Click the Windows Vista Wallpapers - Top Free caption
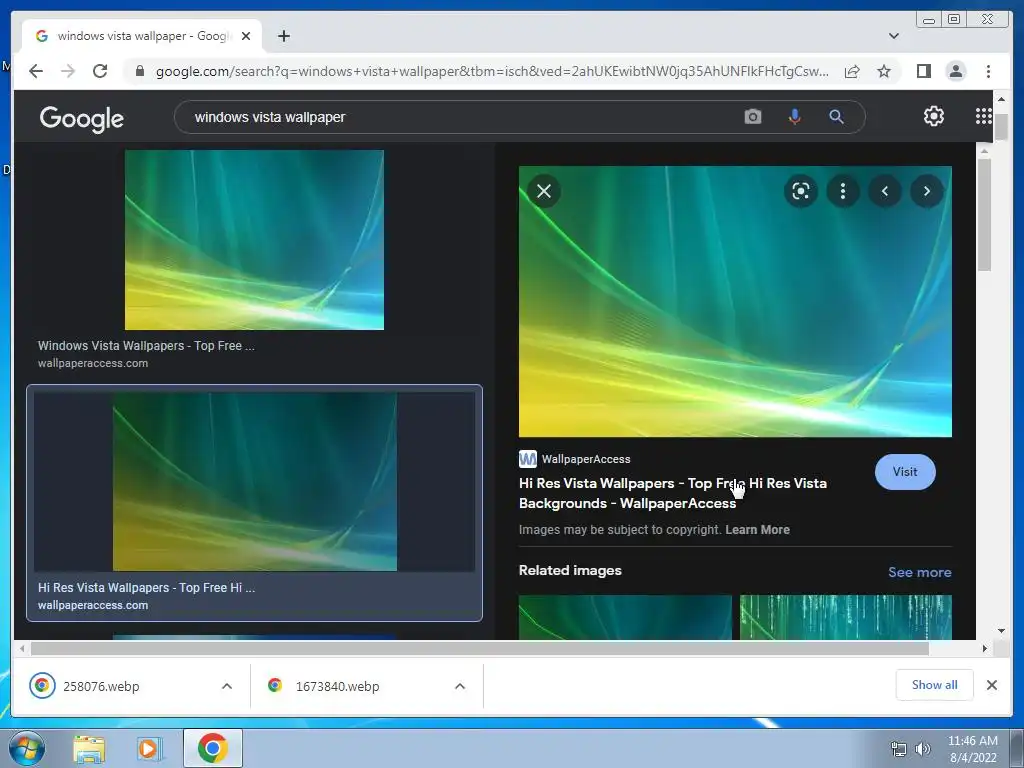The image size is (1024, 768). [x=146, y=345]
